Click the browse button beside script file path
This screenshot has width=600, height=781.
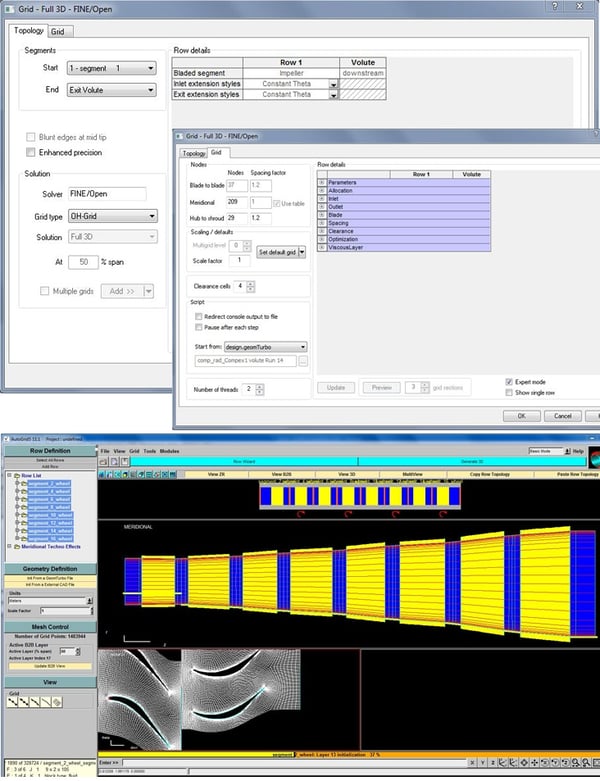303,360
